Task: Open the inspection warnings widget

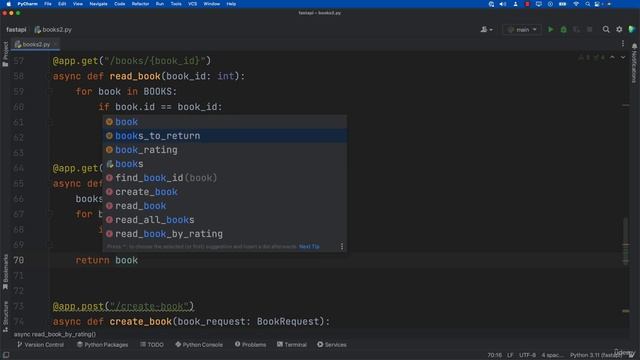Action: [591, 58]
